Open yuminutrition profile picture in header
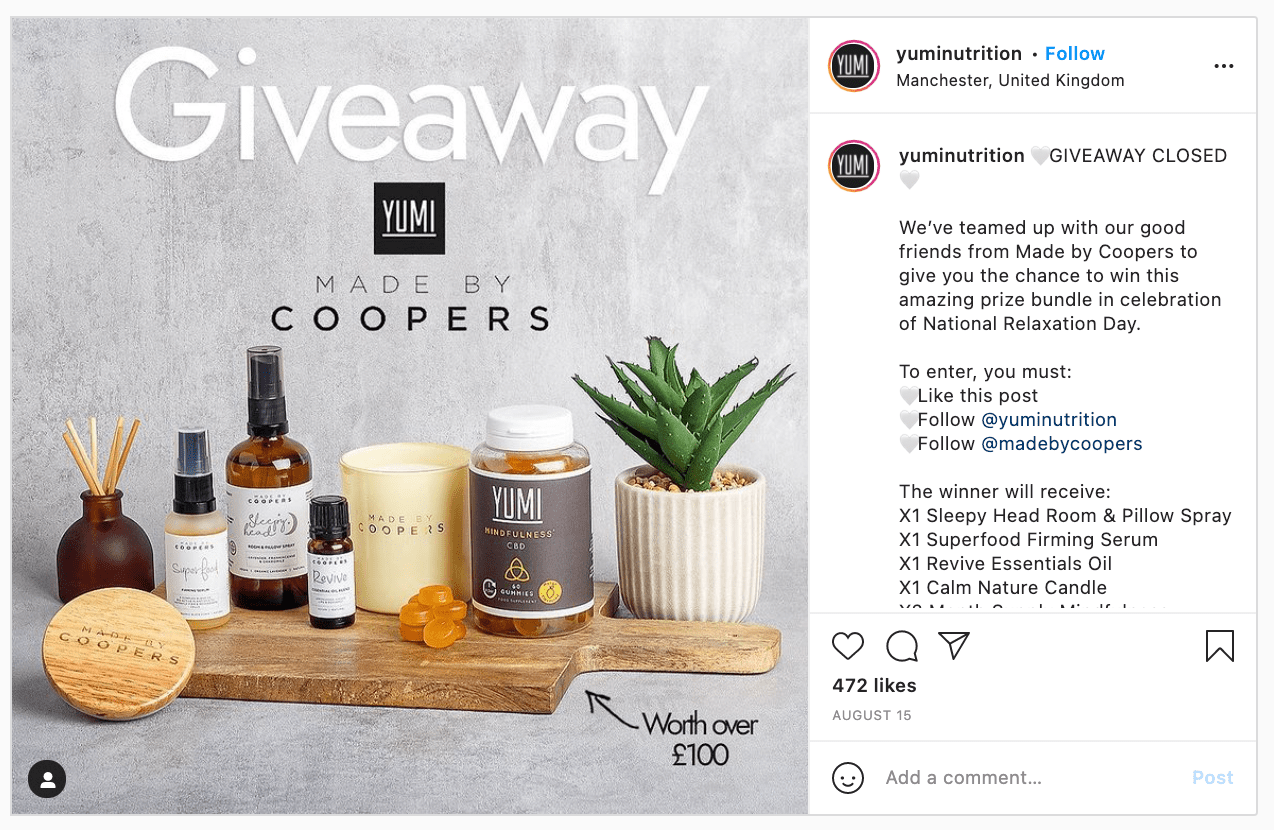This screenshot has width=1274, height=830. tap(854, 66)
